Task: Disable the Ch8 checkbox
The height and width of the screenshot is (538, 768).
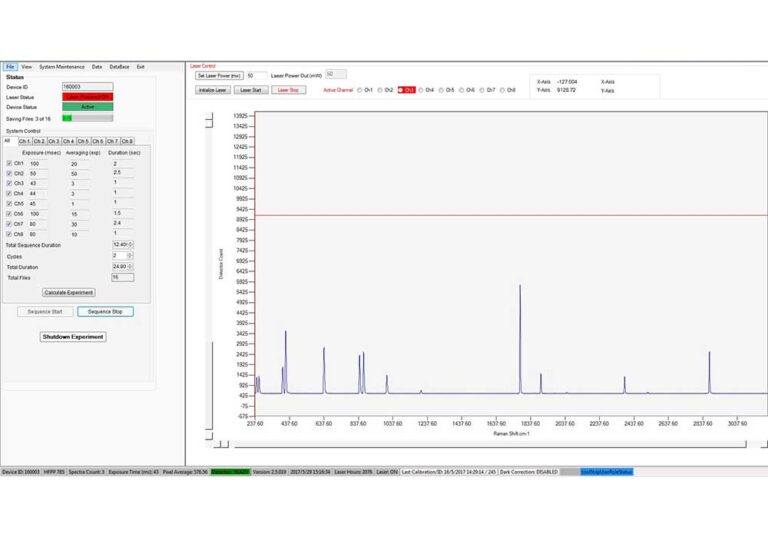Action: click(x=9, y=234)
